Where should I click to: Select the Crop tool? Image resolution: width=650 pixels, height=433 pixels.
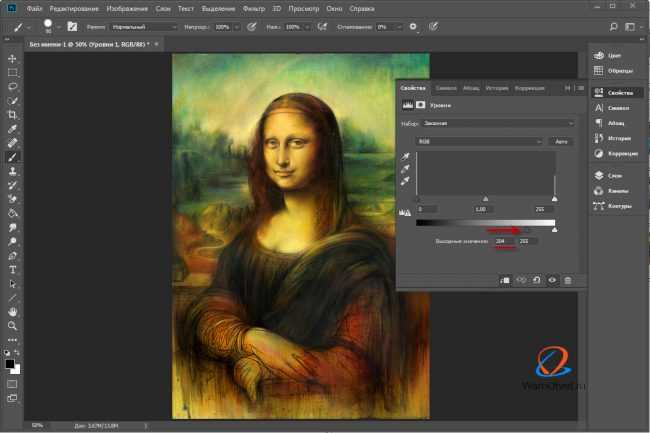tap(12, 115)
